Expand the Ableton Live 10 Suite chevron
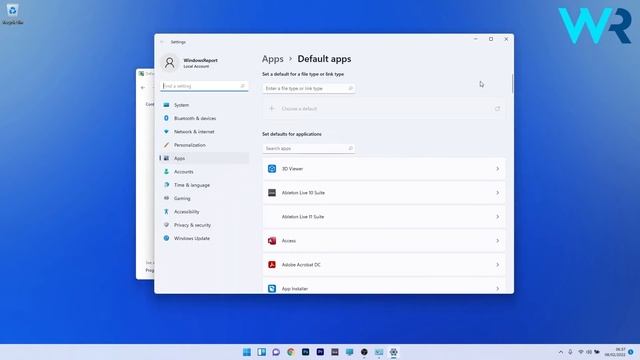Viewport: 640px width, 360px height. click(498, 193)
